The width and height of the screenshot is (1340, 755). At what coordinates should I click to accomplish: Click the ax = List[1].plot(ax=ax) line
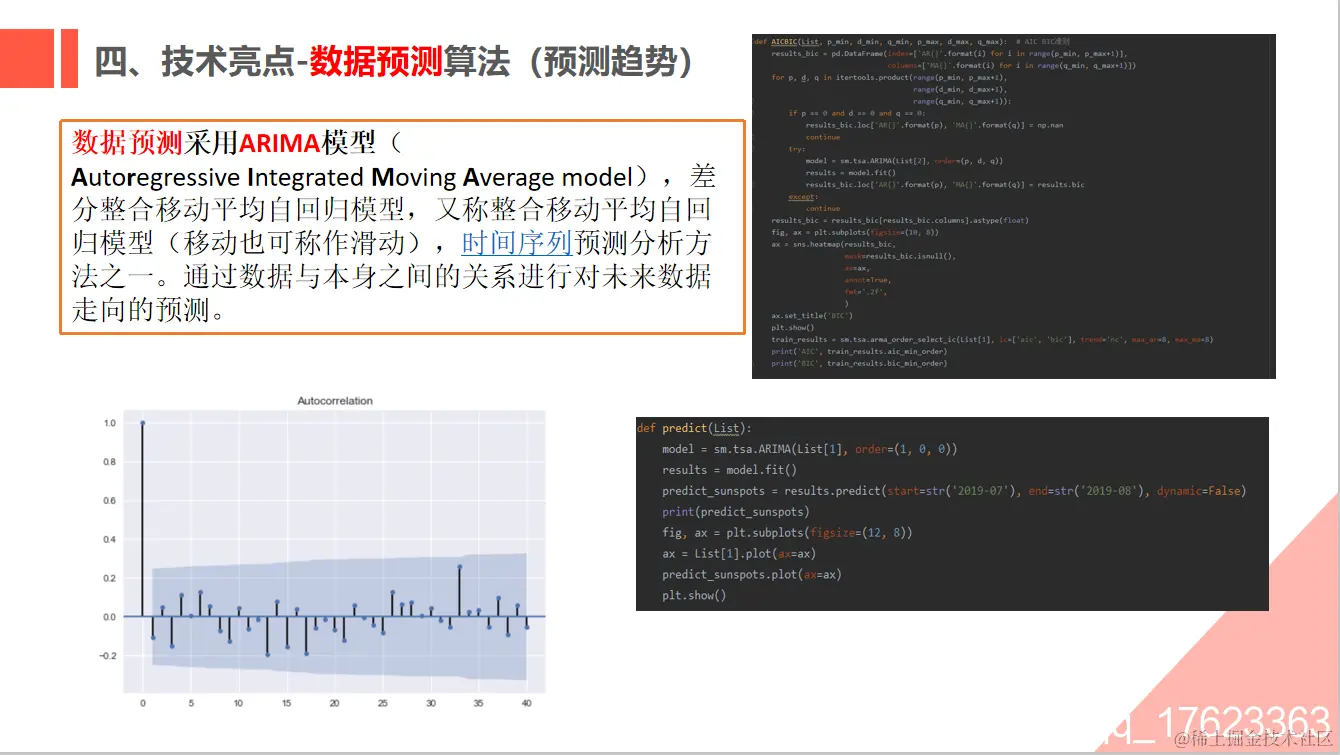click(739, 554)
